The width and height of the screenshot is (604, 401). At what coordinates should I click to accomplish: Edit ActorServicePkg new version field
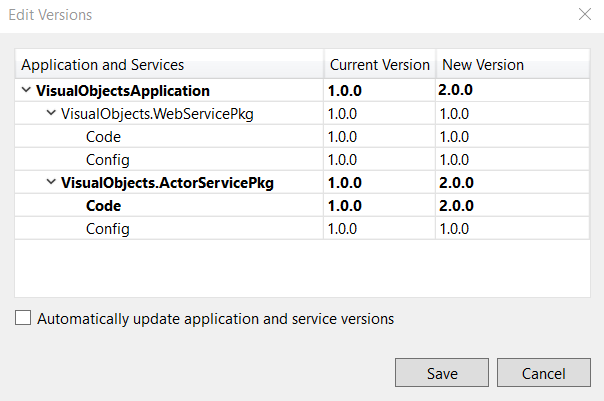coord(510,183)
